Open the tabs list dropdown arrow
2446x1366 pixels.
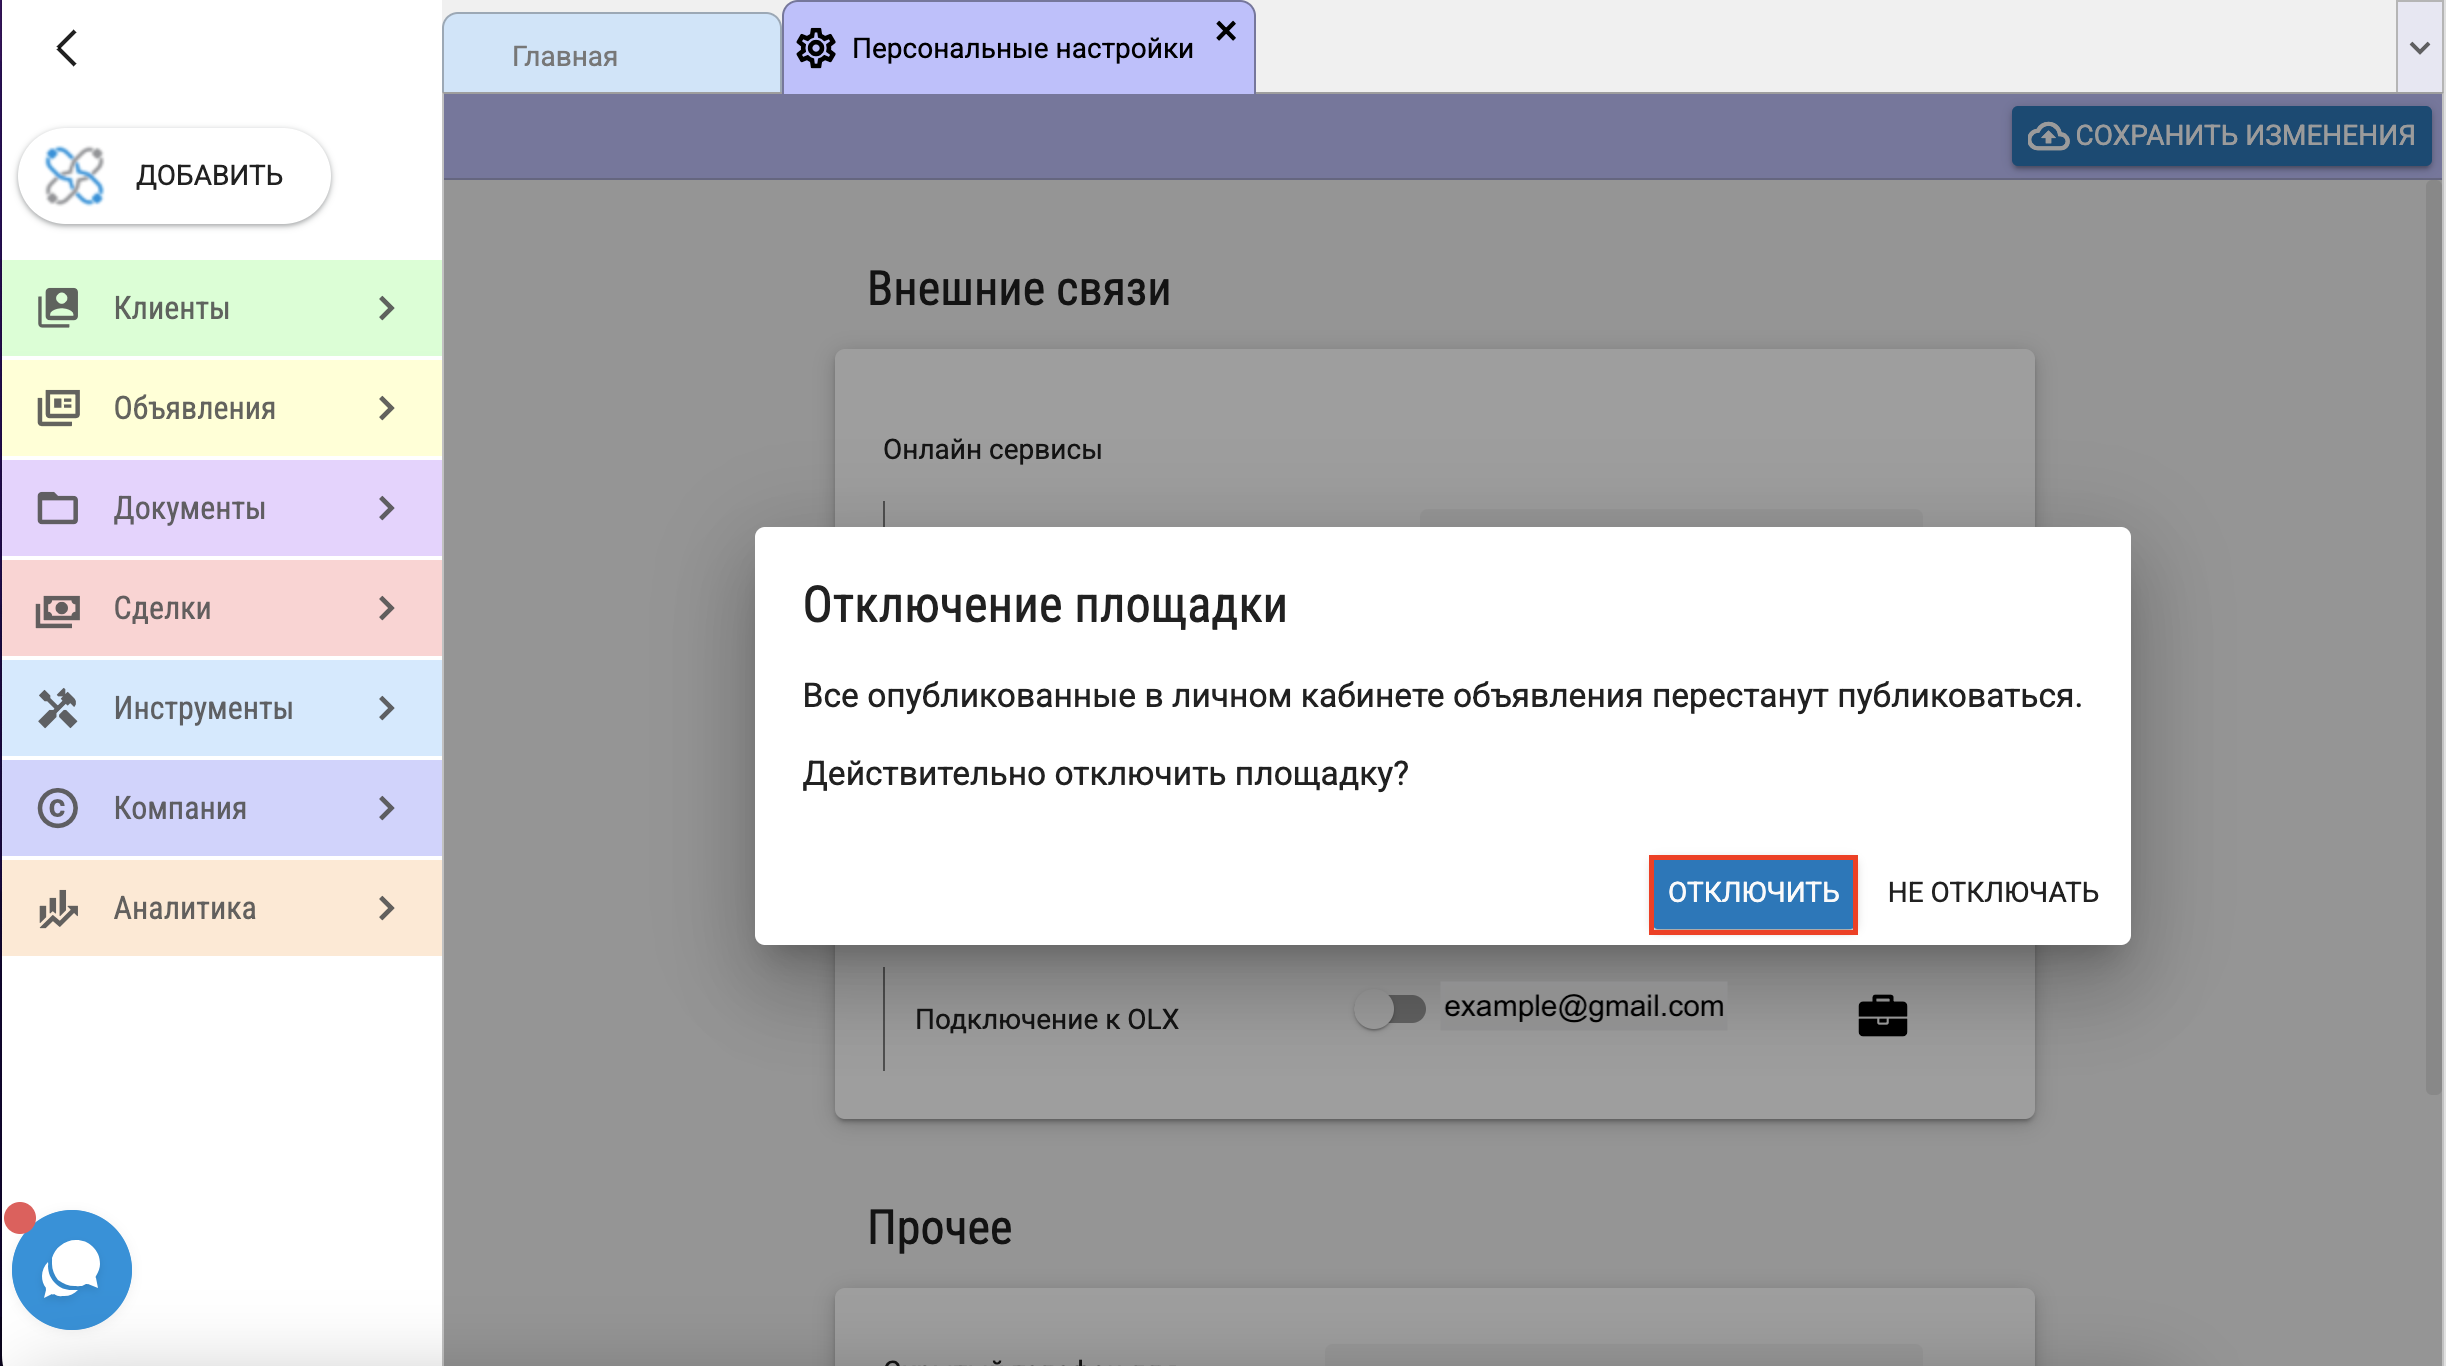(x=2419, y=48)
